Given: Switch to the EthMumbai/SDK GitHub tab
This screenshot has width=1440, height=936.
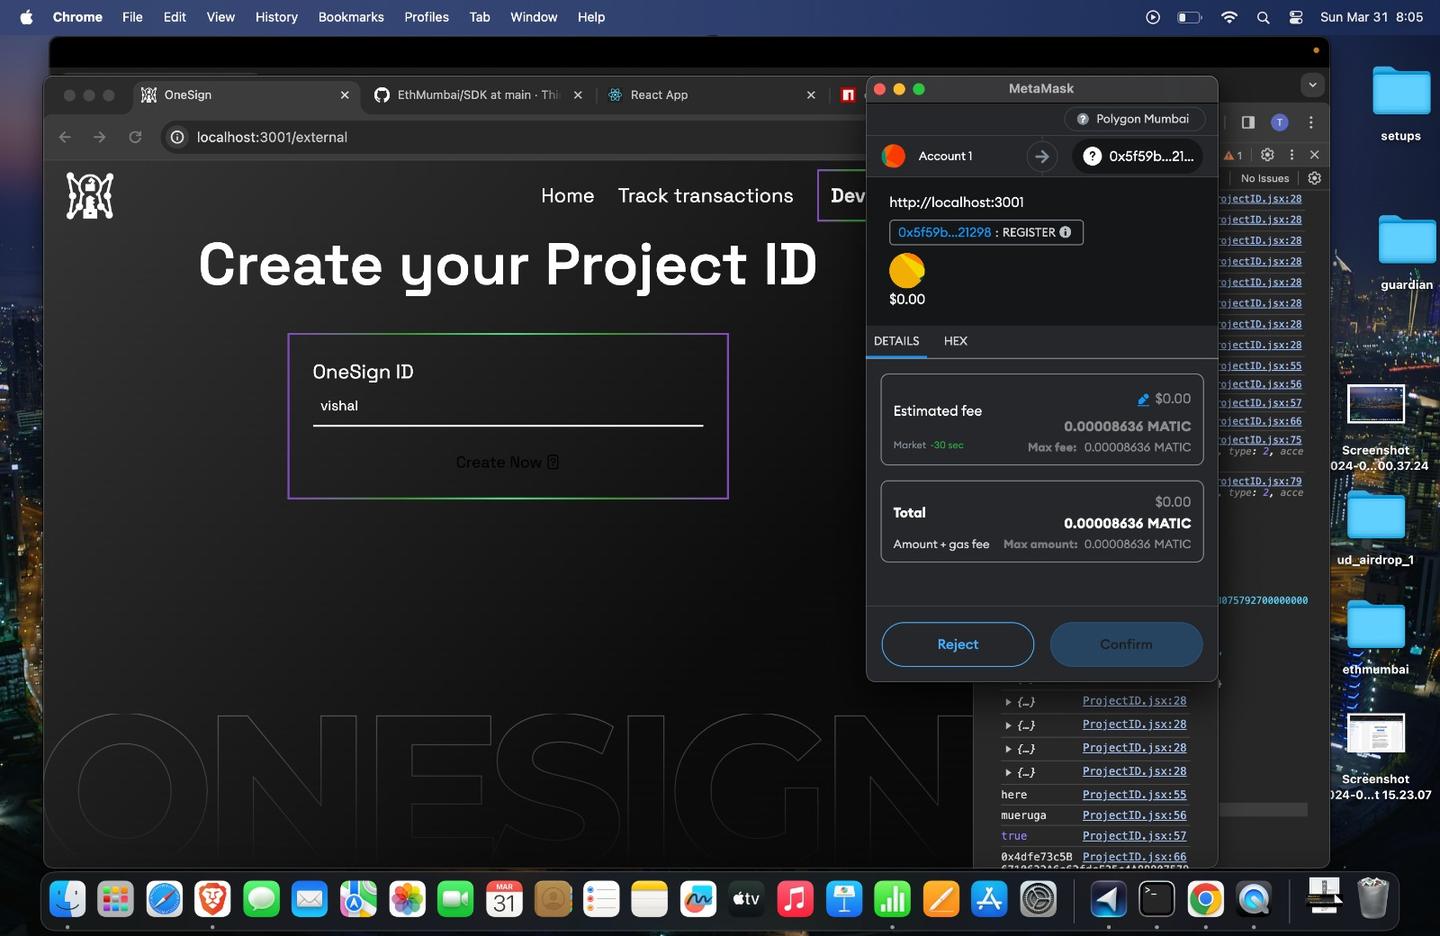Looking at the screenshot, I should (x=478, y=95).
